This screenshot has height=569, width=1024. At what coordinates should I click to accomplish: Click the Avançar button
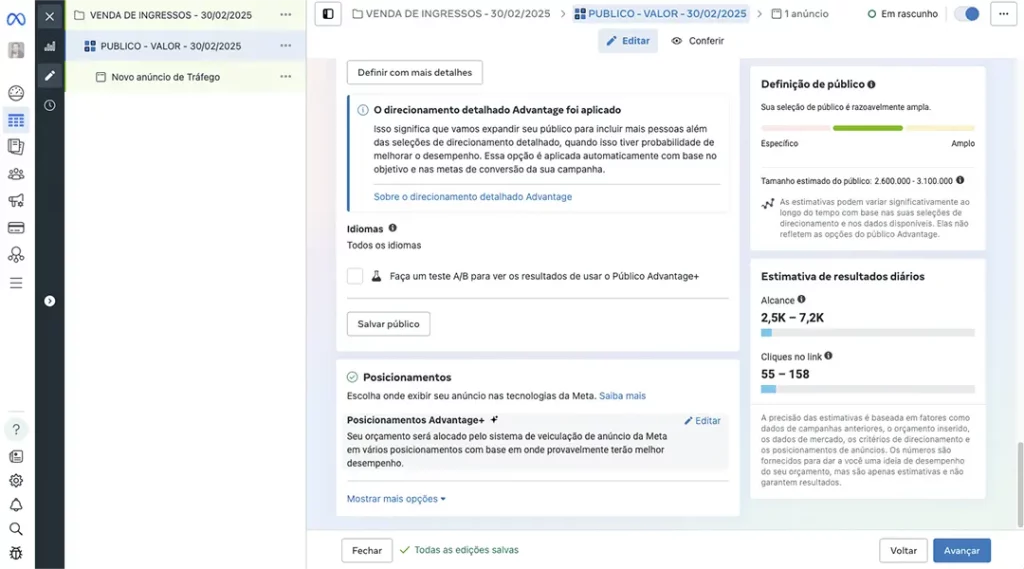pos(961,550)
